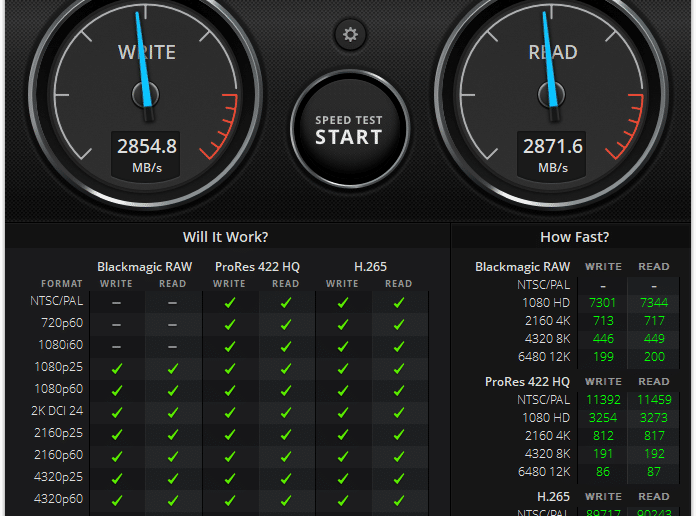The image size is (696, 516).
Task: Open settings with the gear icon
Action: (x=350, y=34)
